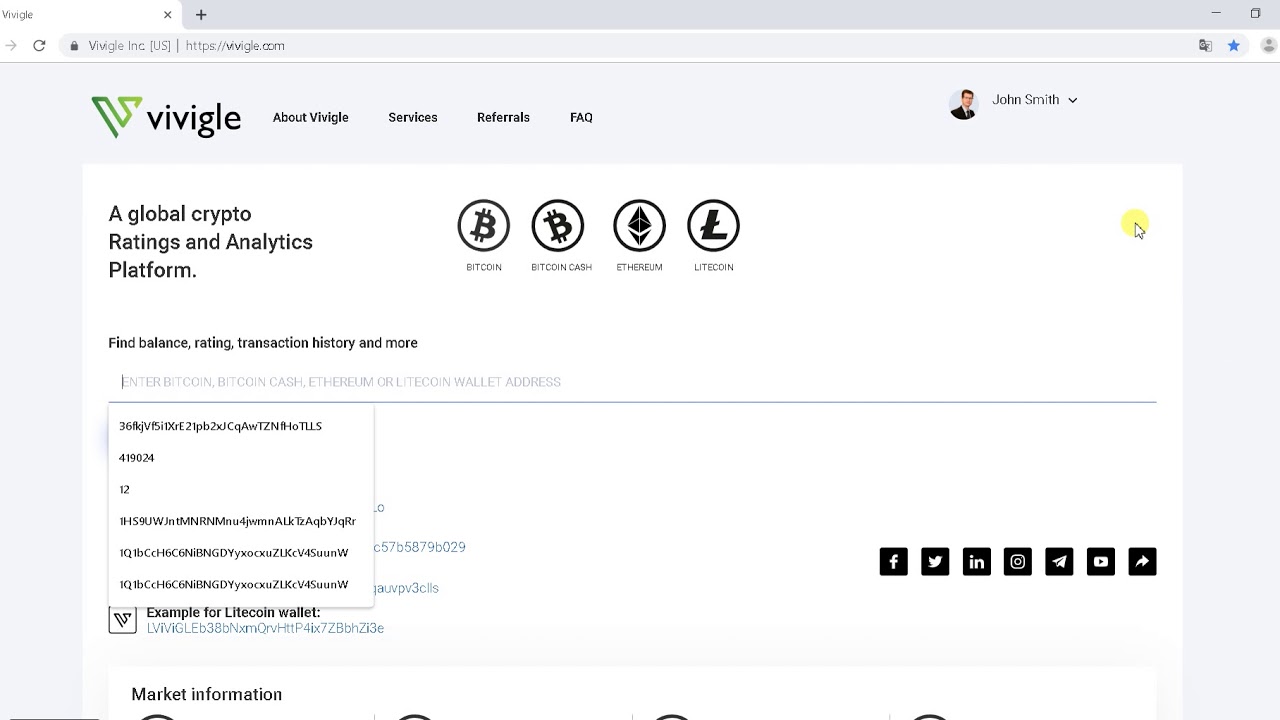Screen dimensions: 1280x720
Task: Open the browser translate icon
Action: coord(1206,46)
